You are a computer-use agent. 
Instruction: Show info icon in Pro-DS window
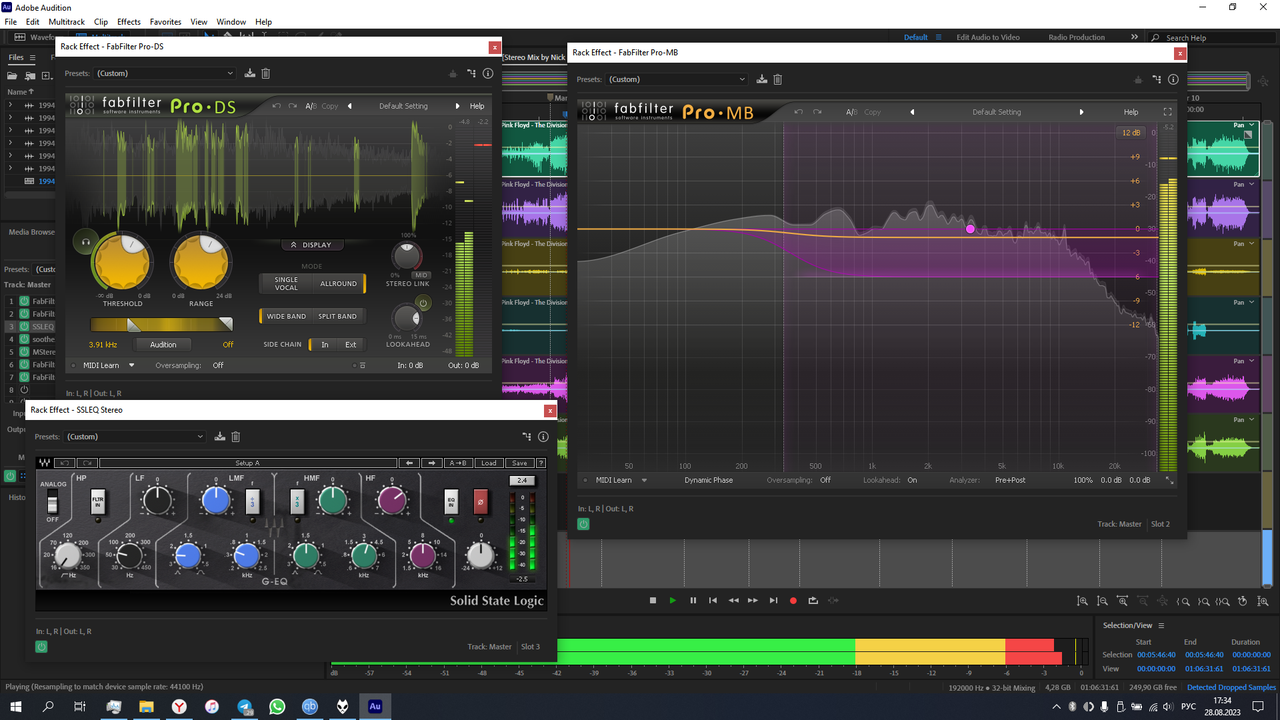[488, 73]
